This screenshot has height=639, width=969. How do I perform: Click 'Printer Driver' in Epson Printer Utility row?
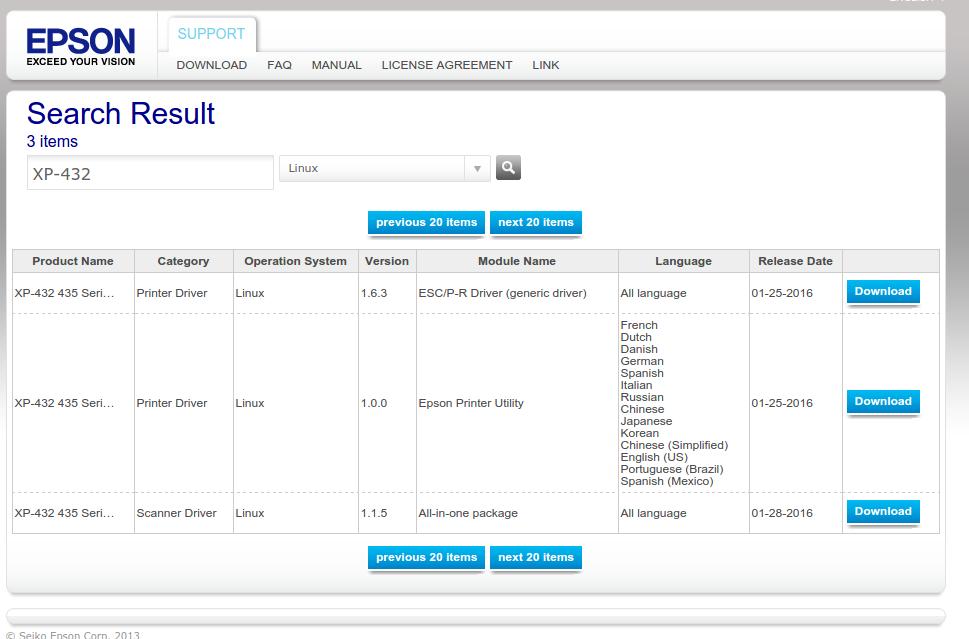tap(172, 404)
